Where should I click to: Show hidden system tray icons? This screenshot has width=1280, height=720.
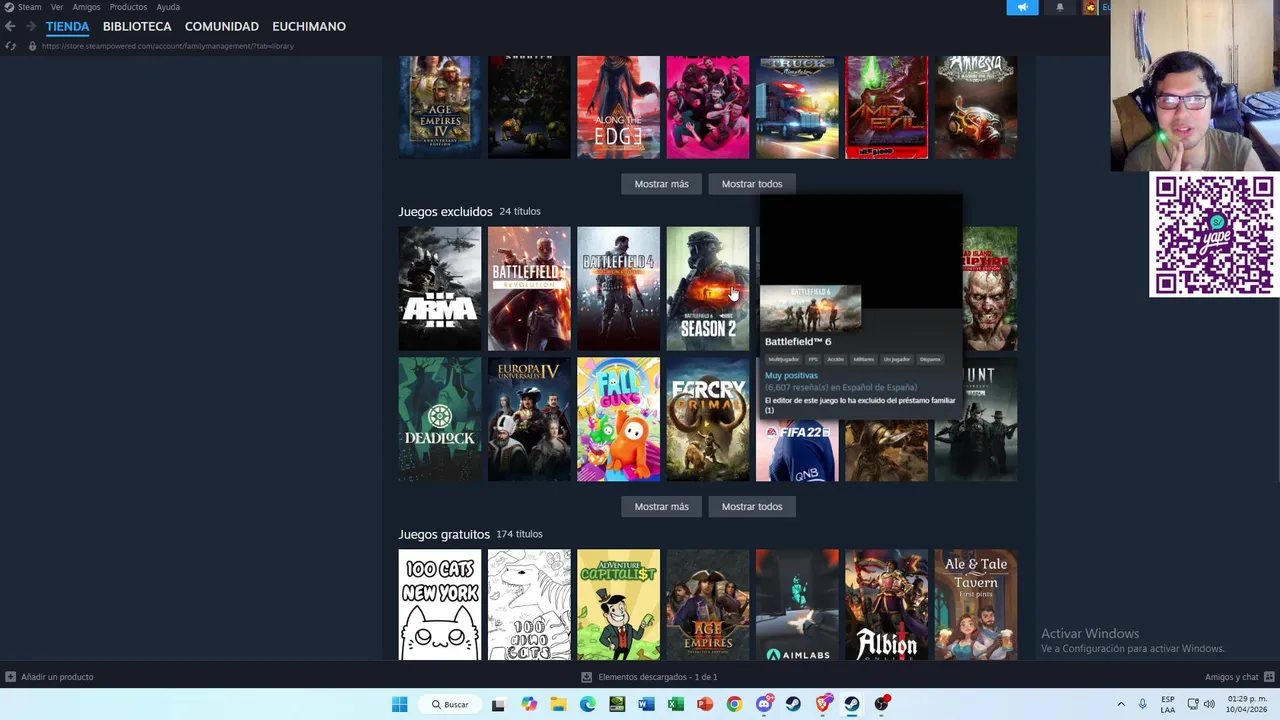click(x=1120, y=704)
